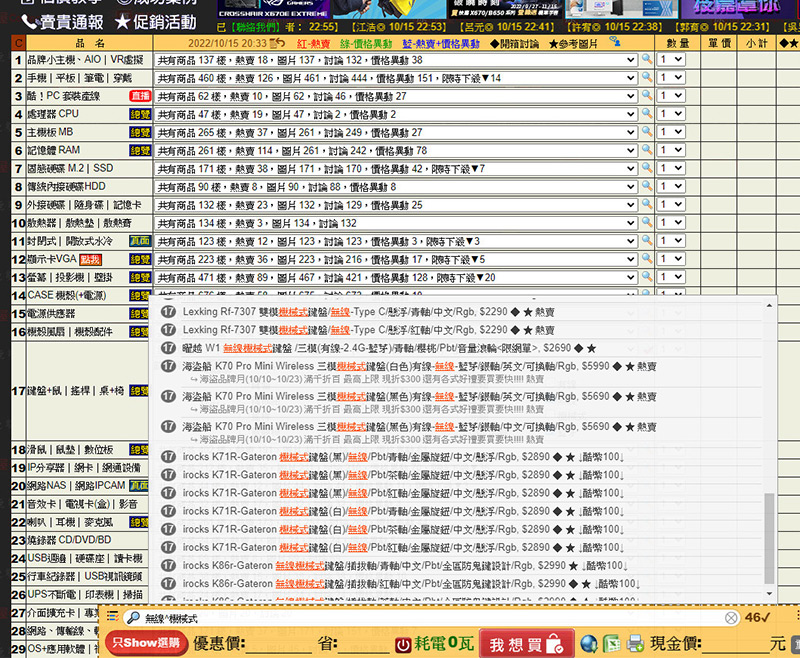
Task: Click the orange C cell in table header
Action: (x=18, y=43)
